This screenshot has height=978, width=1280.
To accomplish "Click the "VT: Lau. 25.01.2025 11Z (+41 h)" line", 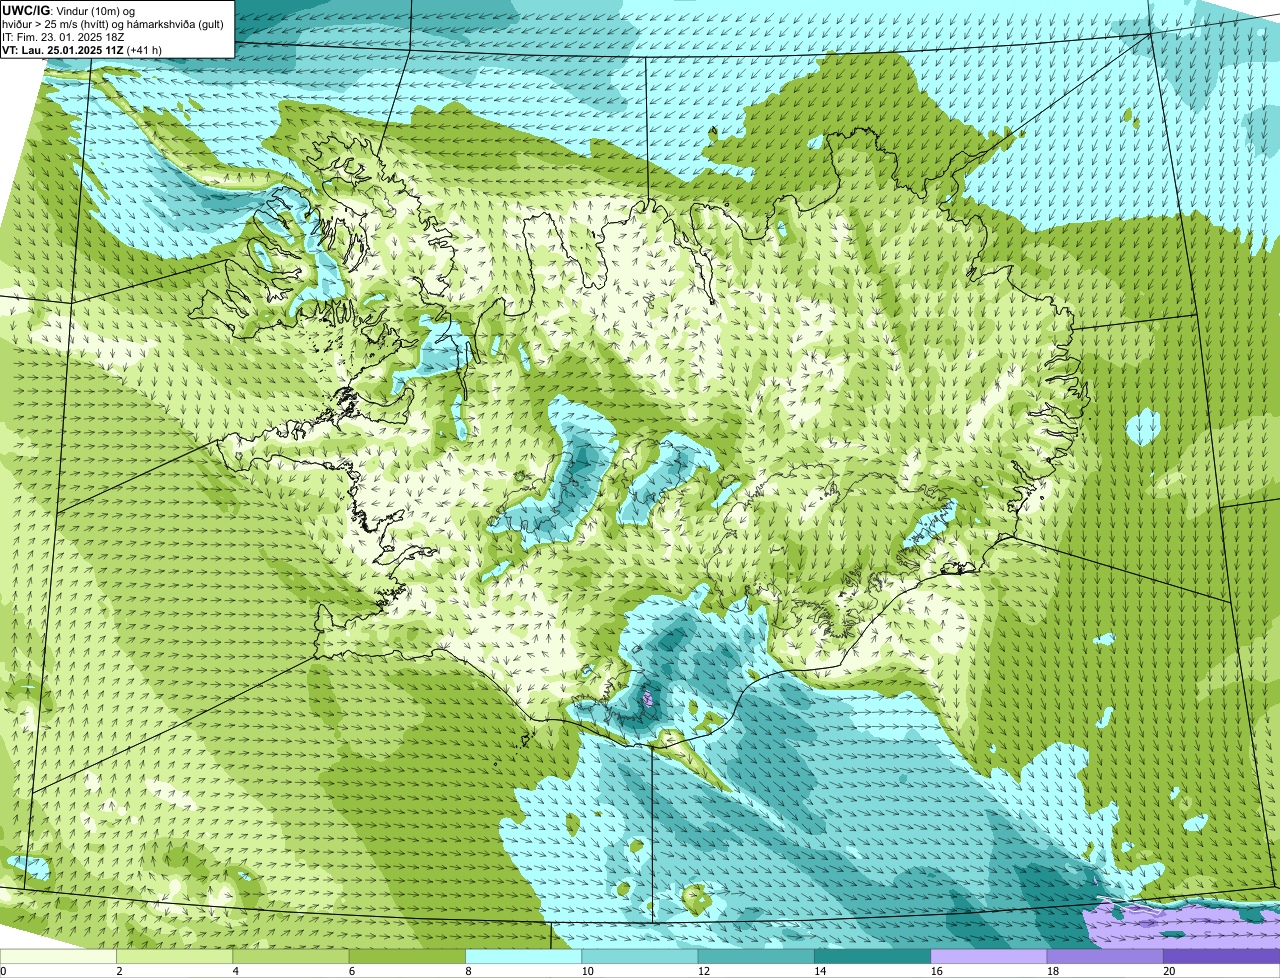I will [82, 49].
